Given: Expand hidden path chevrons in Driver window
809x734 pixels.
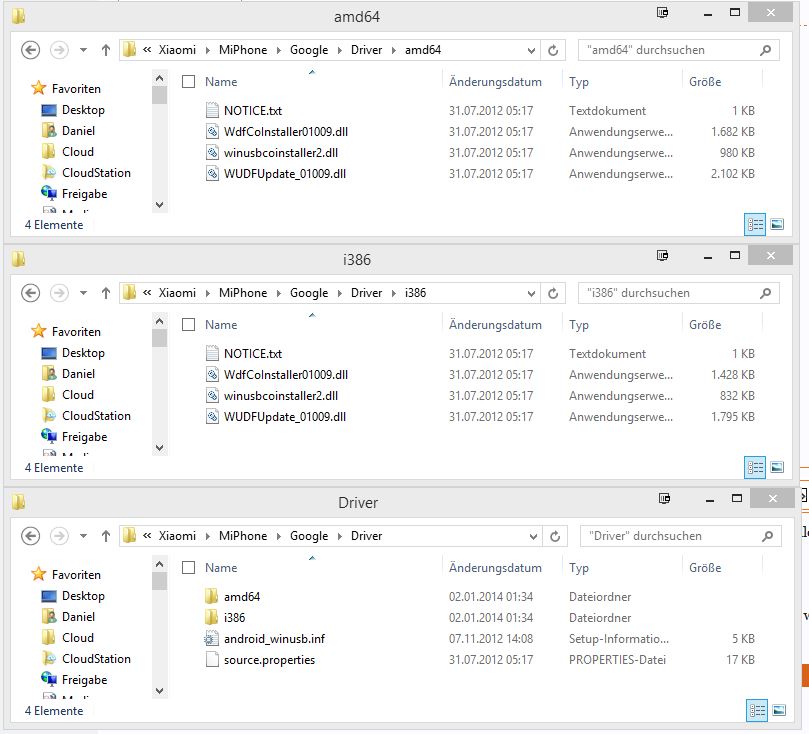Looking at the screenshot, I should [x=147, y=536].
